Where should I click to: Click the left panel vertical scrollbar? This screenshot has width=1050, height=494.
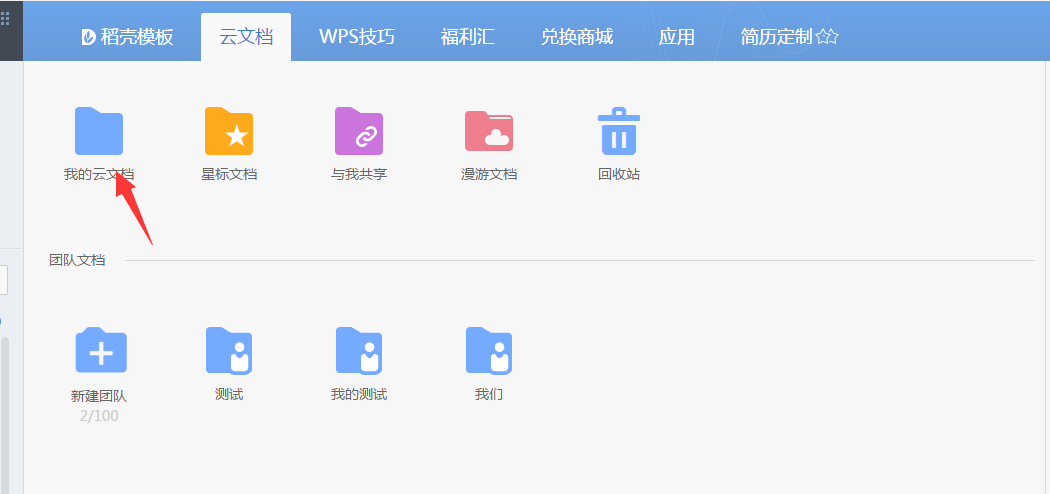point(4,410)
